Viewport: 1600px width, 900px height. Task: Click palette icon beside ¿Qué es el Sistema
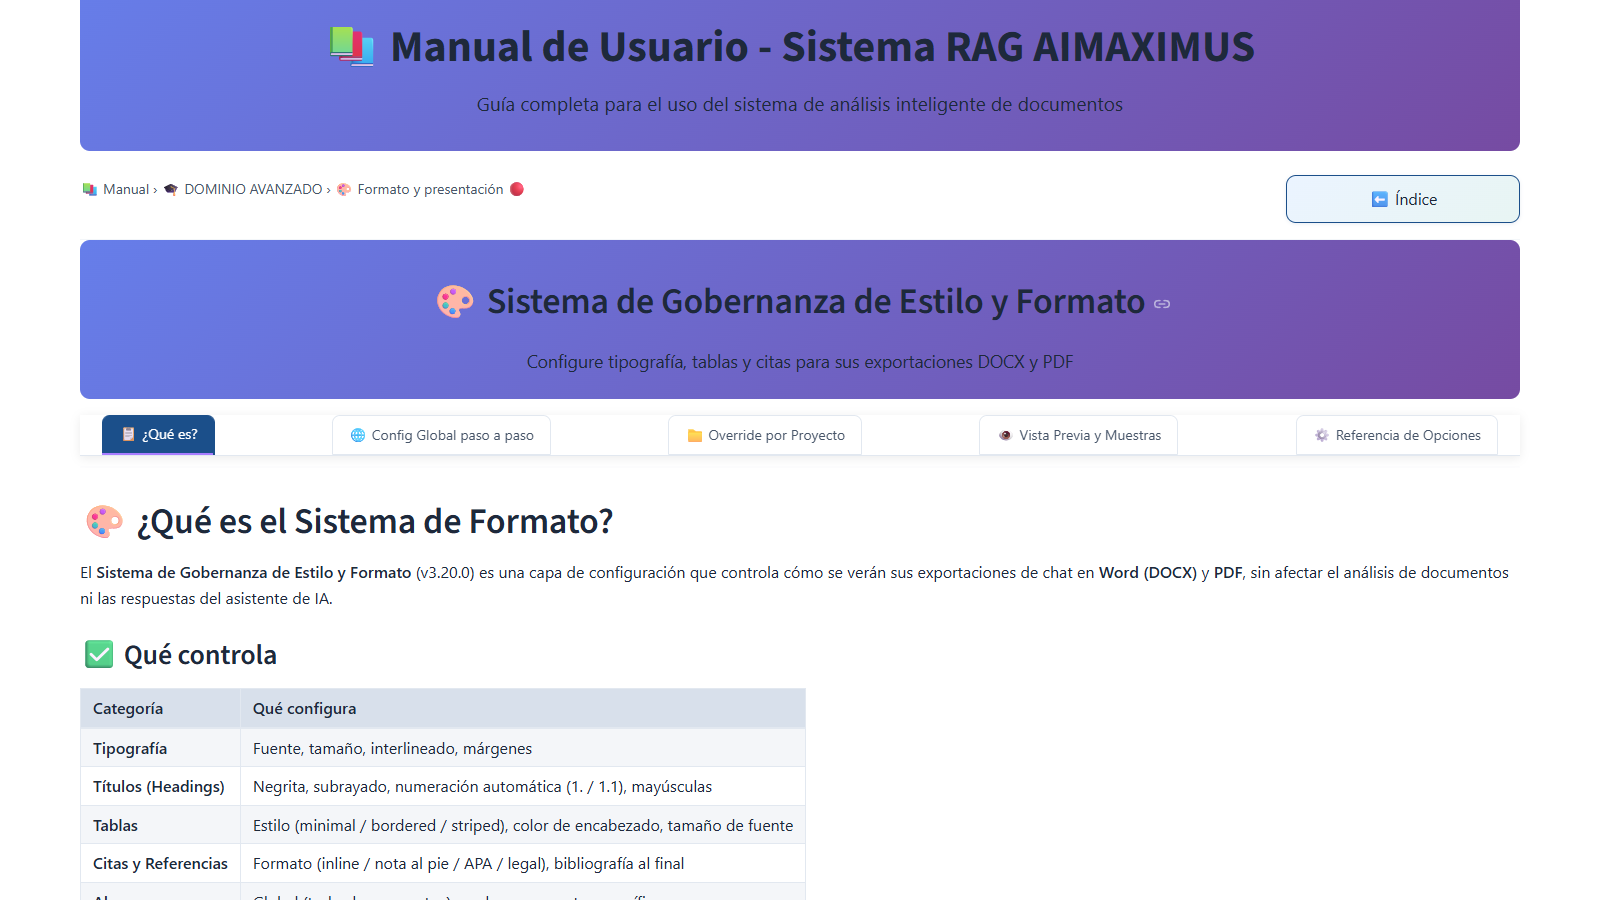pos(104,521)
